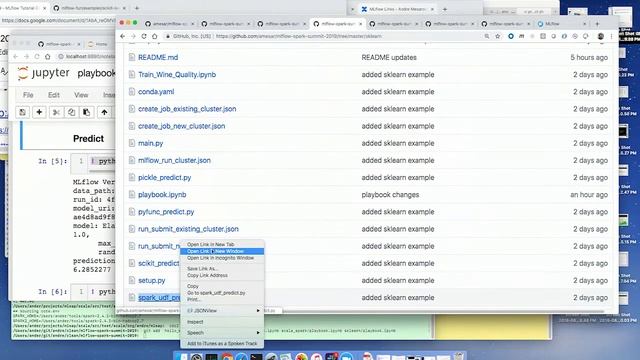
Task: Click the zoom magnifier icon in the address bar
Action: (487, 36)
